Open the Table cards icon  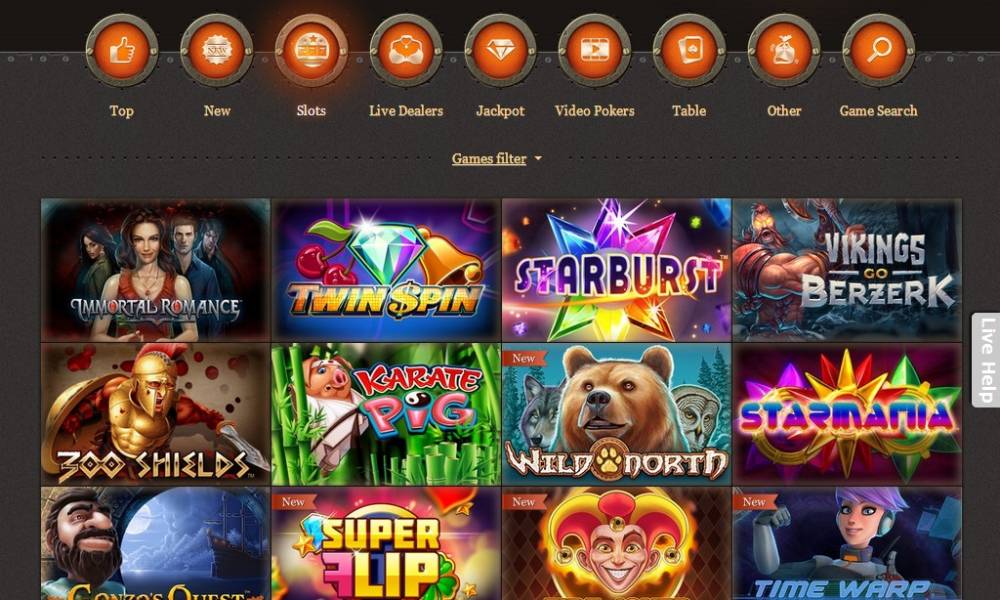click(689, 50)
